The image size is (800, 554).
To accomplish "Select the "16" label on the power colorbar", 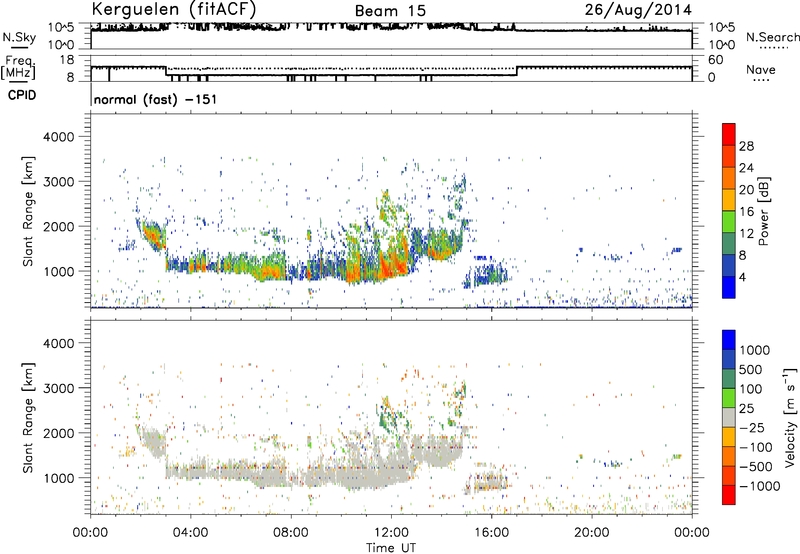I will 746,212.
